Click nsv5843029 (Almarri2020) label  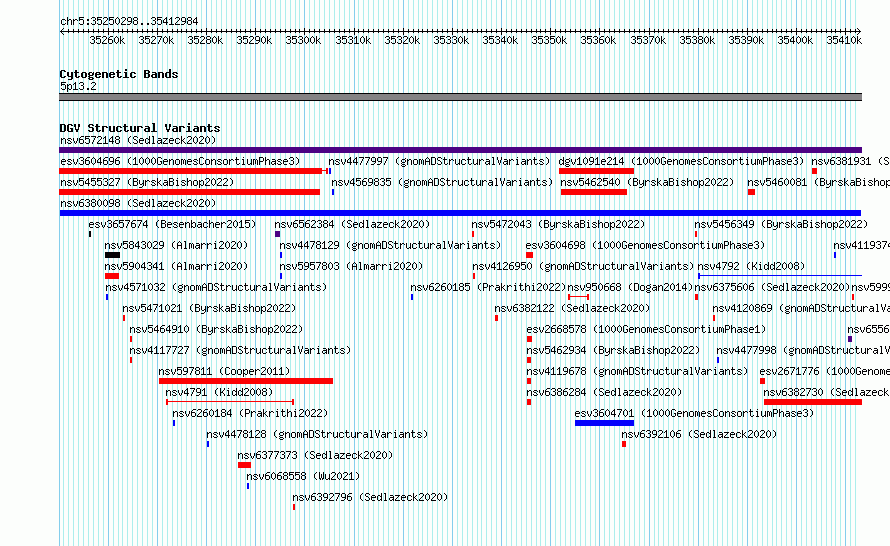(176, 245)
